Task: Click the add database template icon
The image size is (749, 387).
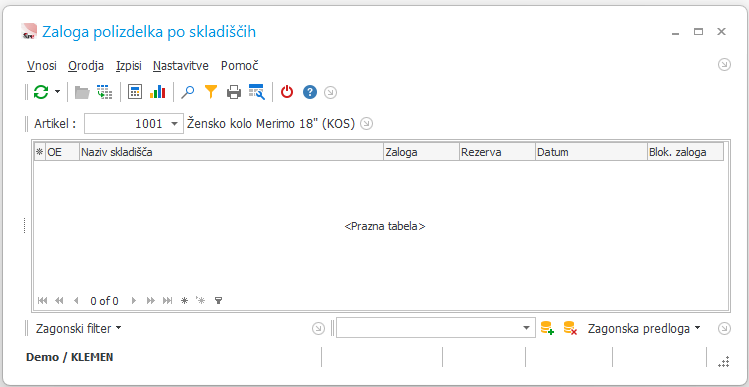Action: [547, 328]
